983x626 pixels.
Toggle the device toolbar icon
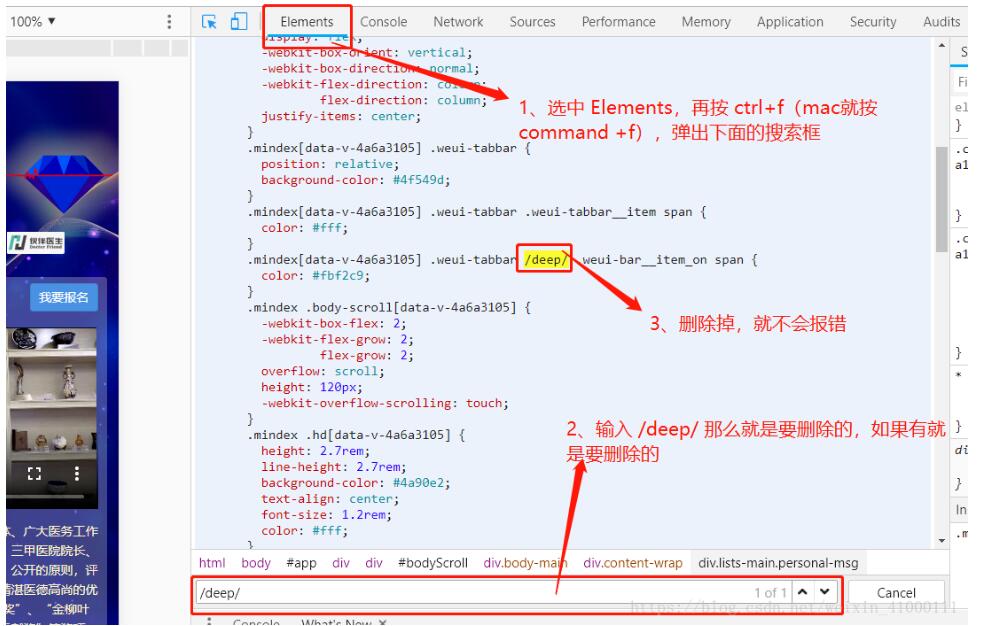coord(237,21)
